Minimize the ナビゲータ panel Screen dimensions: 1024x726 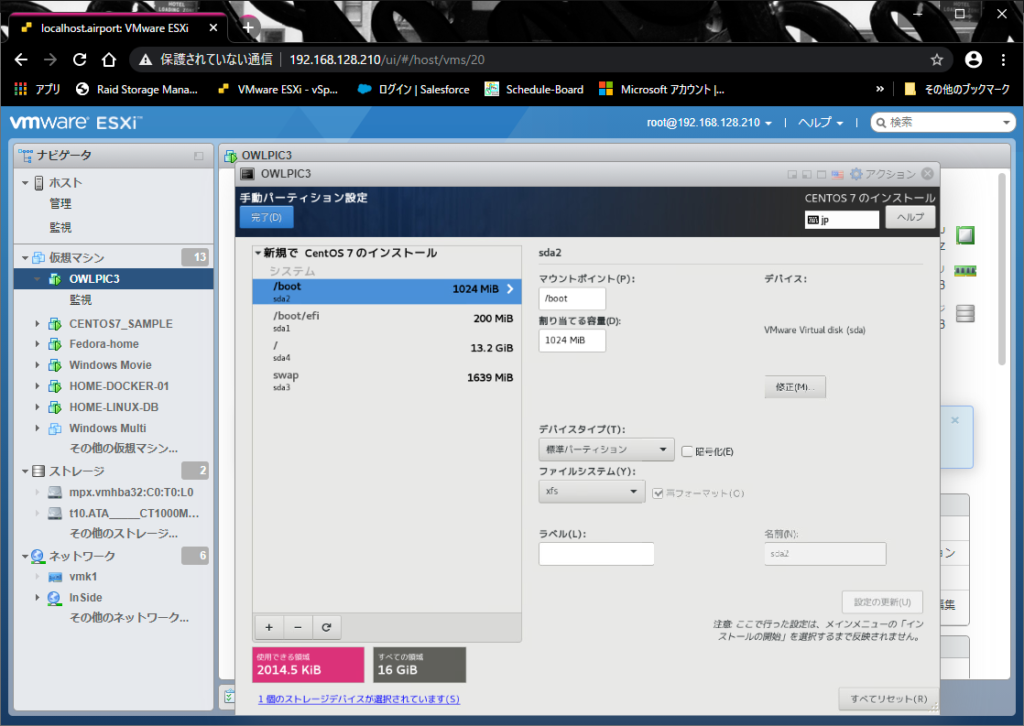point(199,156)
